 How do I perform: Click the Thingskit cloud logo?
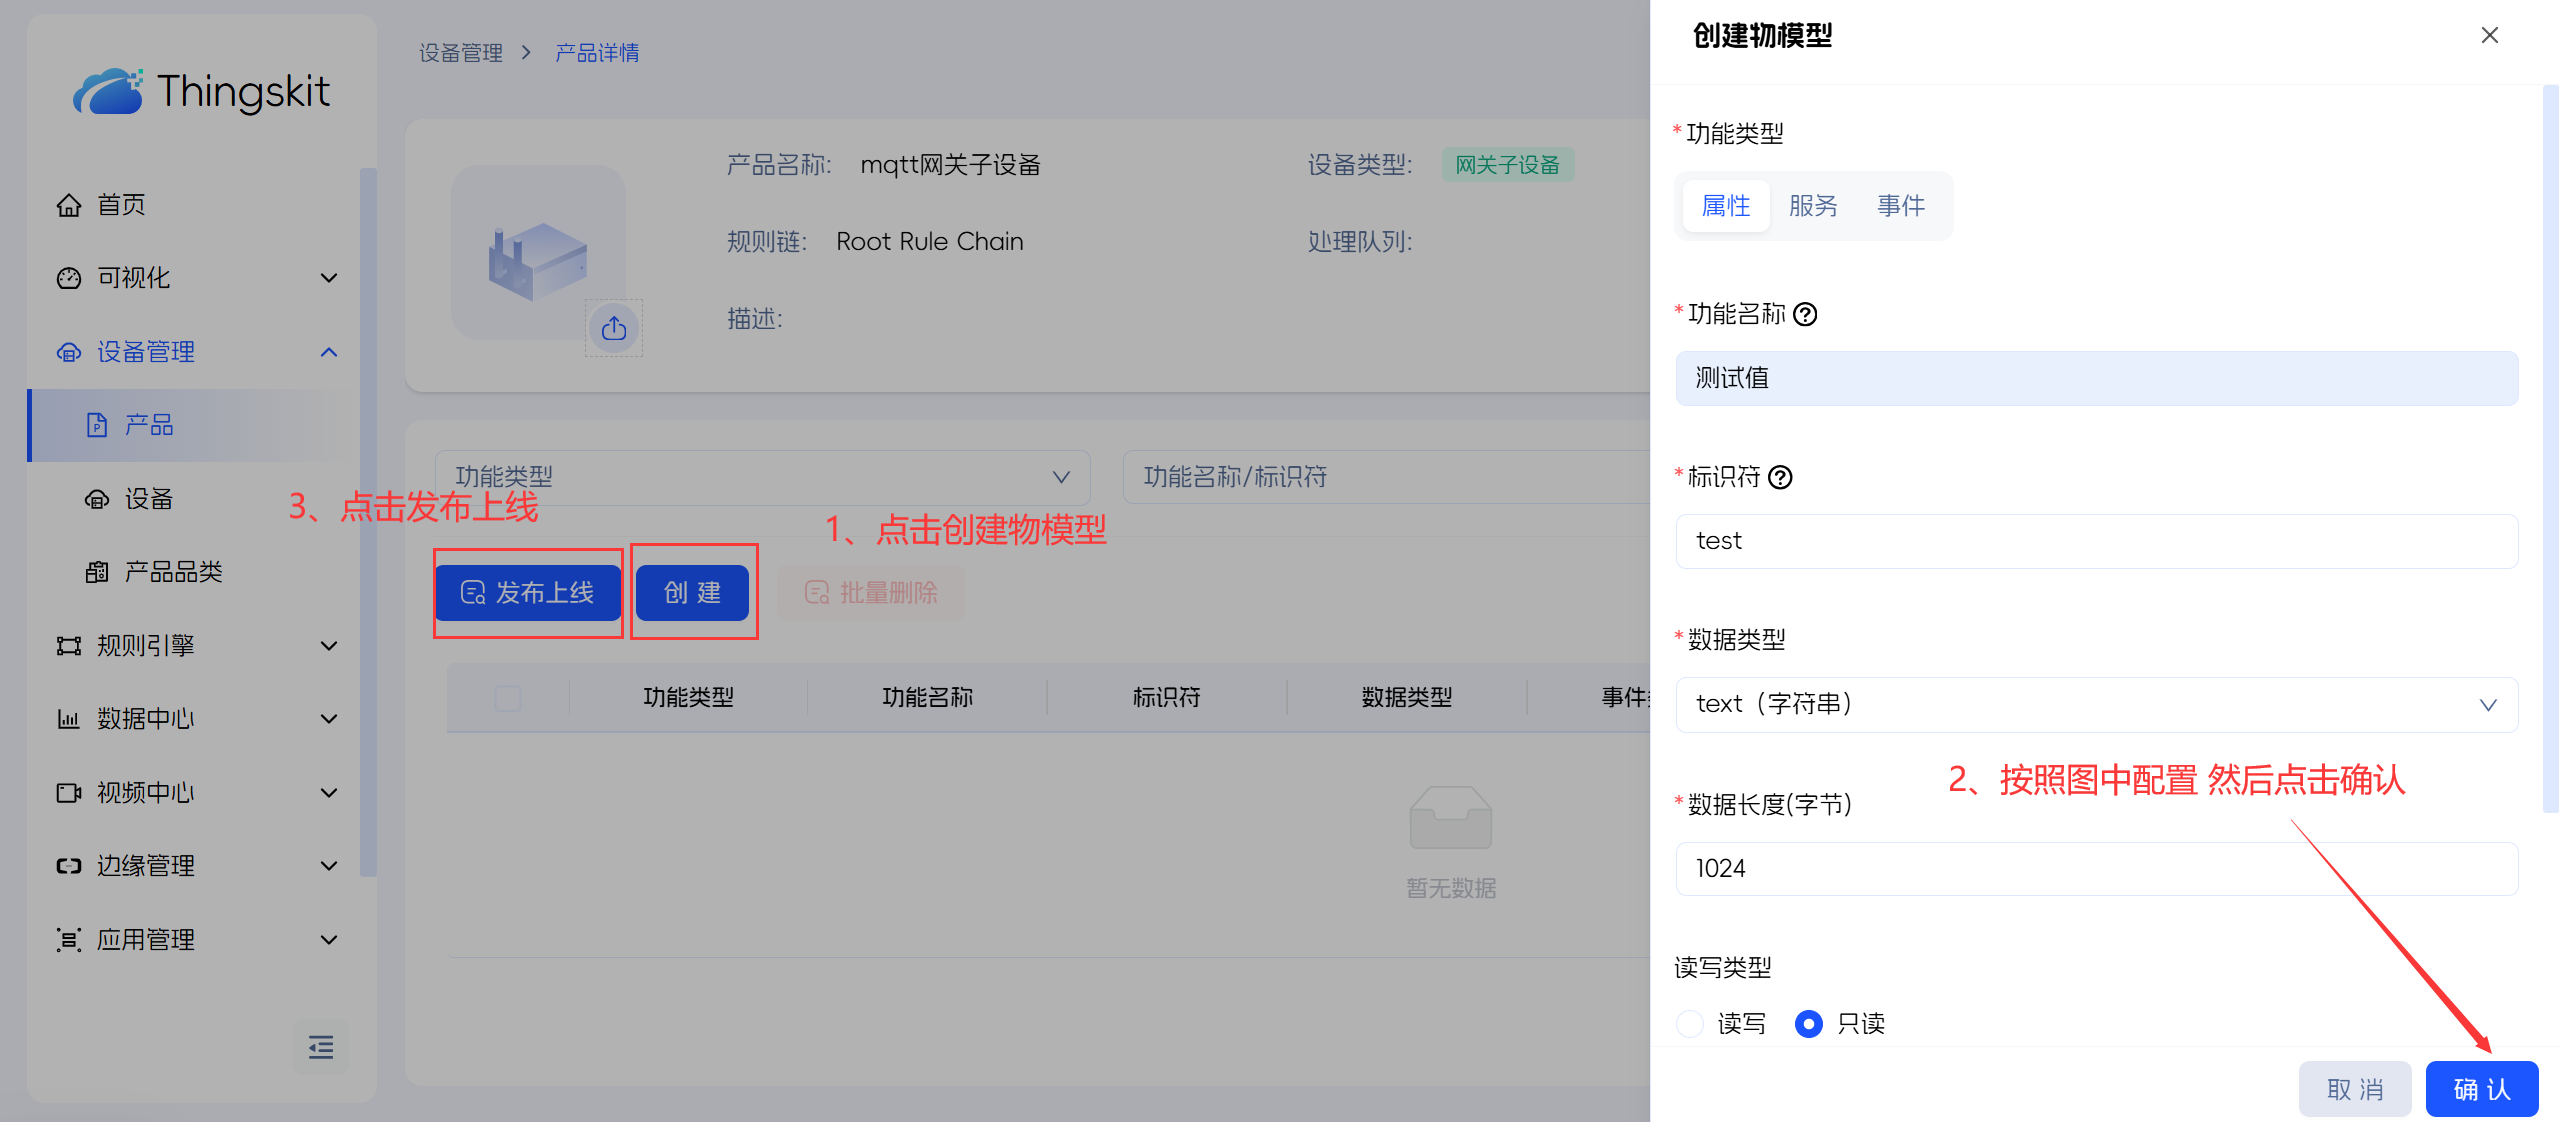pyautogui.click(x=107, y=92)
